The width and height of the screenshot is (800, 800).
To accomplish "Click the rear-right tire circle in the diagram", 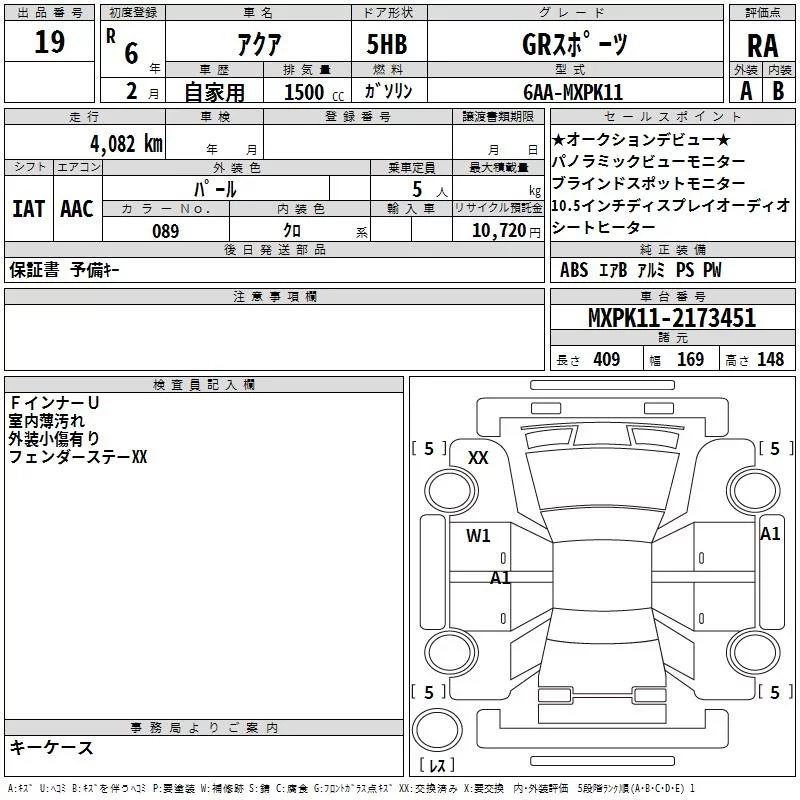I will point(754,652).
